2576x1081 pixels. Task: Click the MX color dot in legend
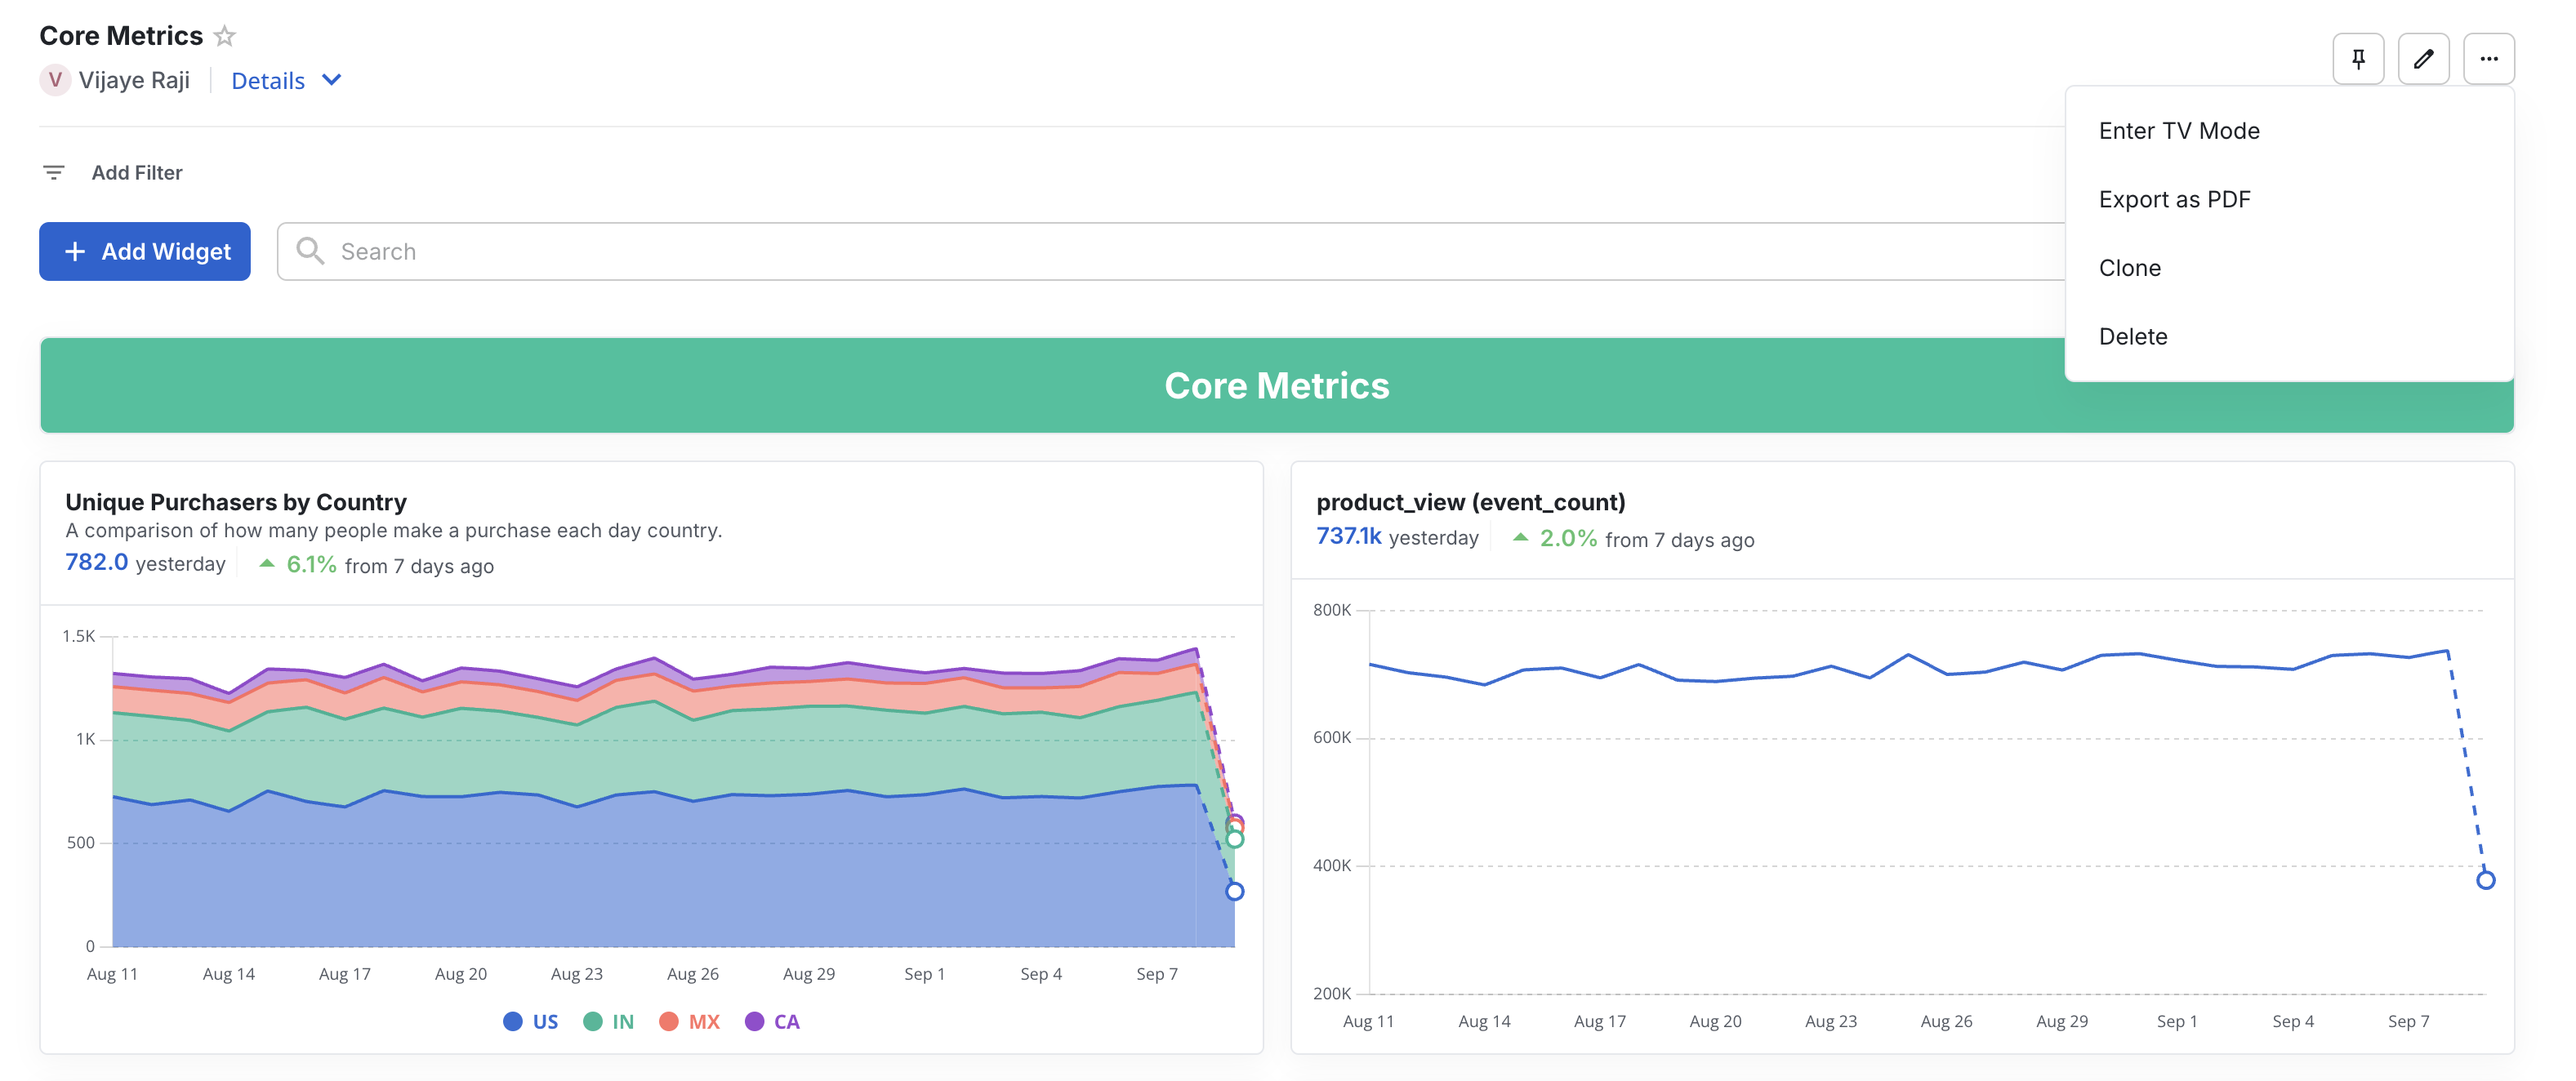click(x=670, y=1021)
